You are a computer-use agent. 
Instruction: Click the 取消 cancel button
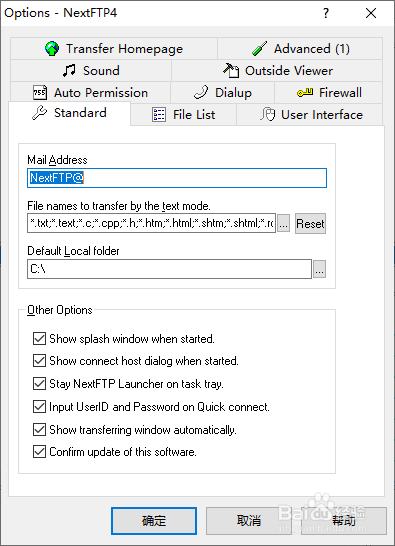coord(248,521)
